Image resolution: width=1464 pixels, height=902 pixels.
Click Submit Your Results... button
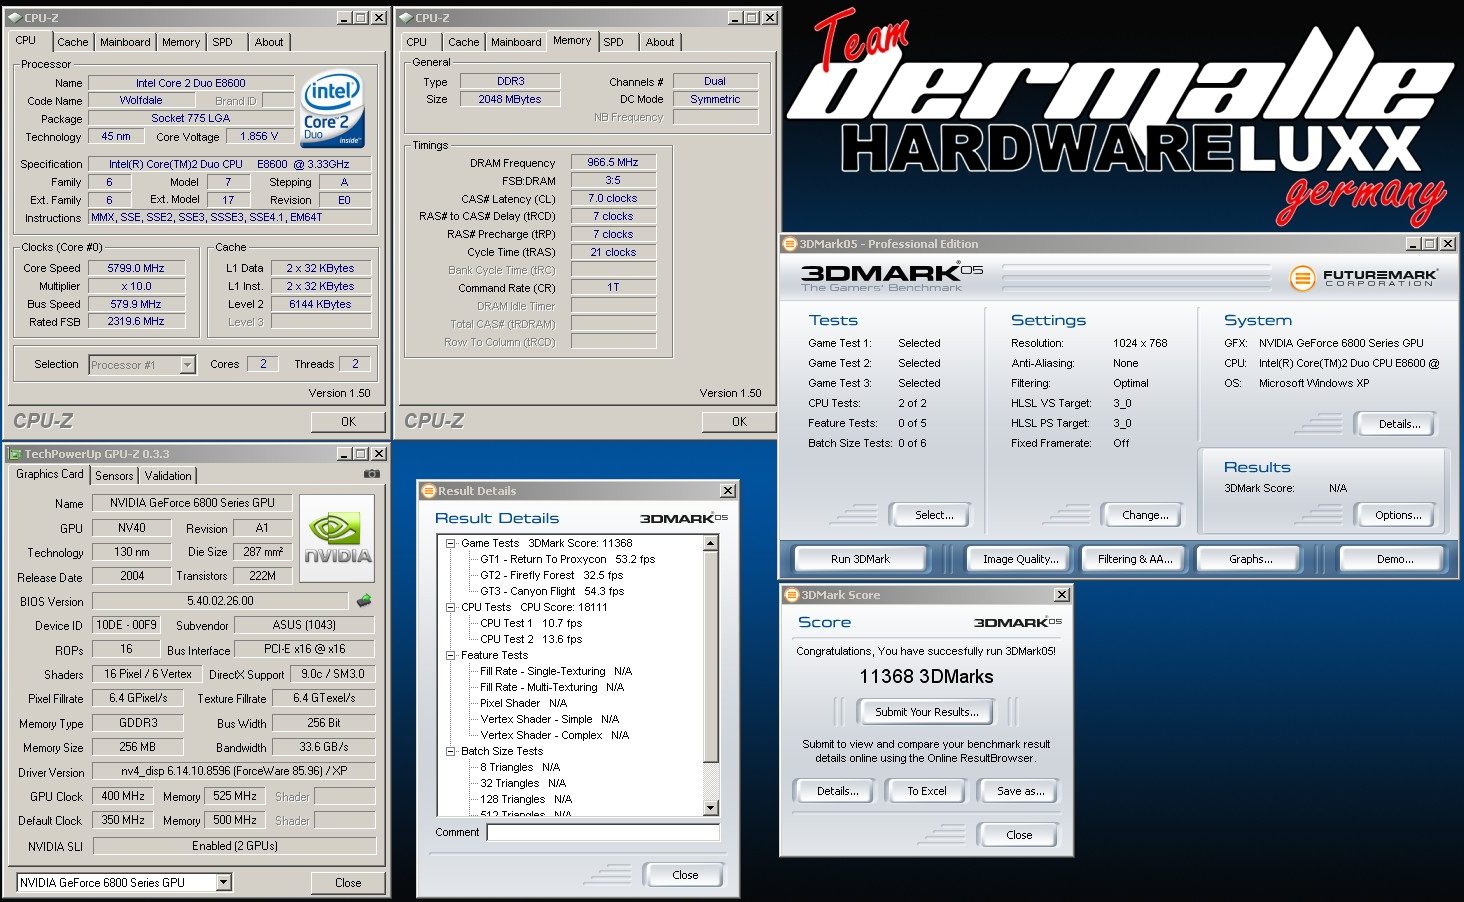coord(926,712)
